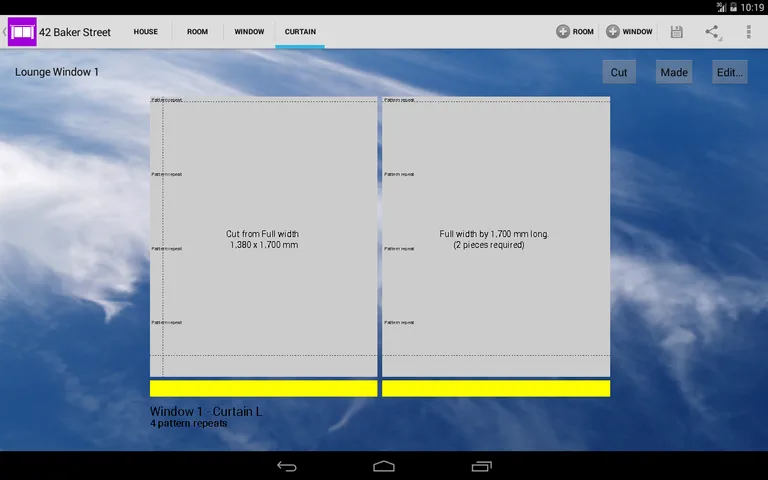Viewport: 768px width, 480px height.
Task: Click the Edit... button
Action: [730, 72]
